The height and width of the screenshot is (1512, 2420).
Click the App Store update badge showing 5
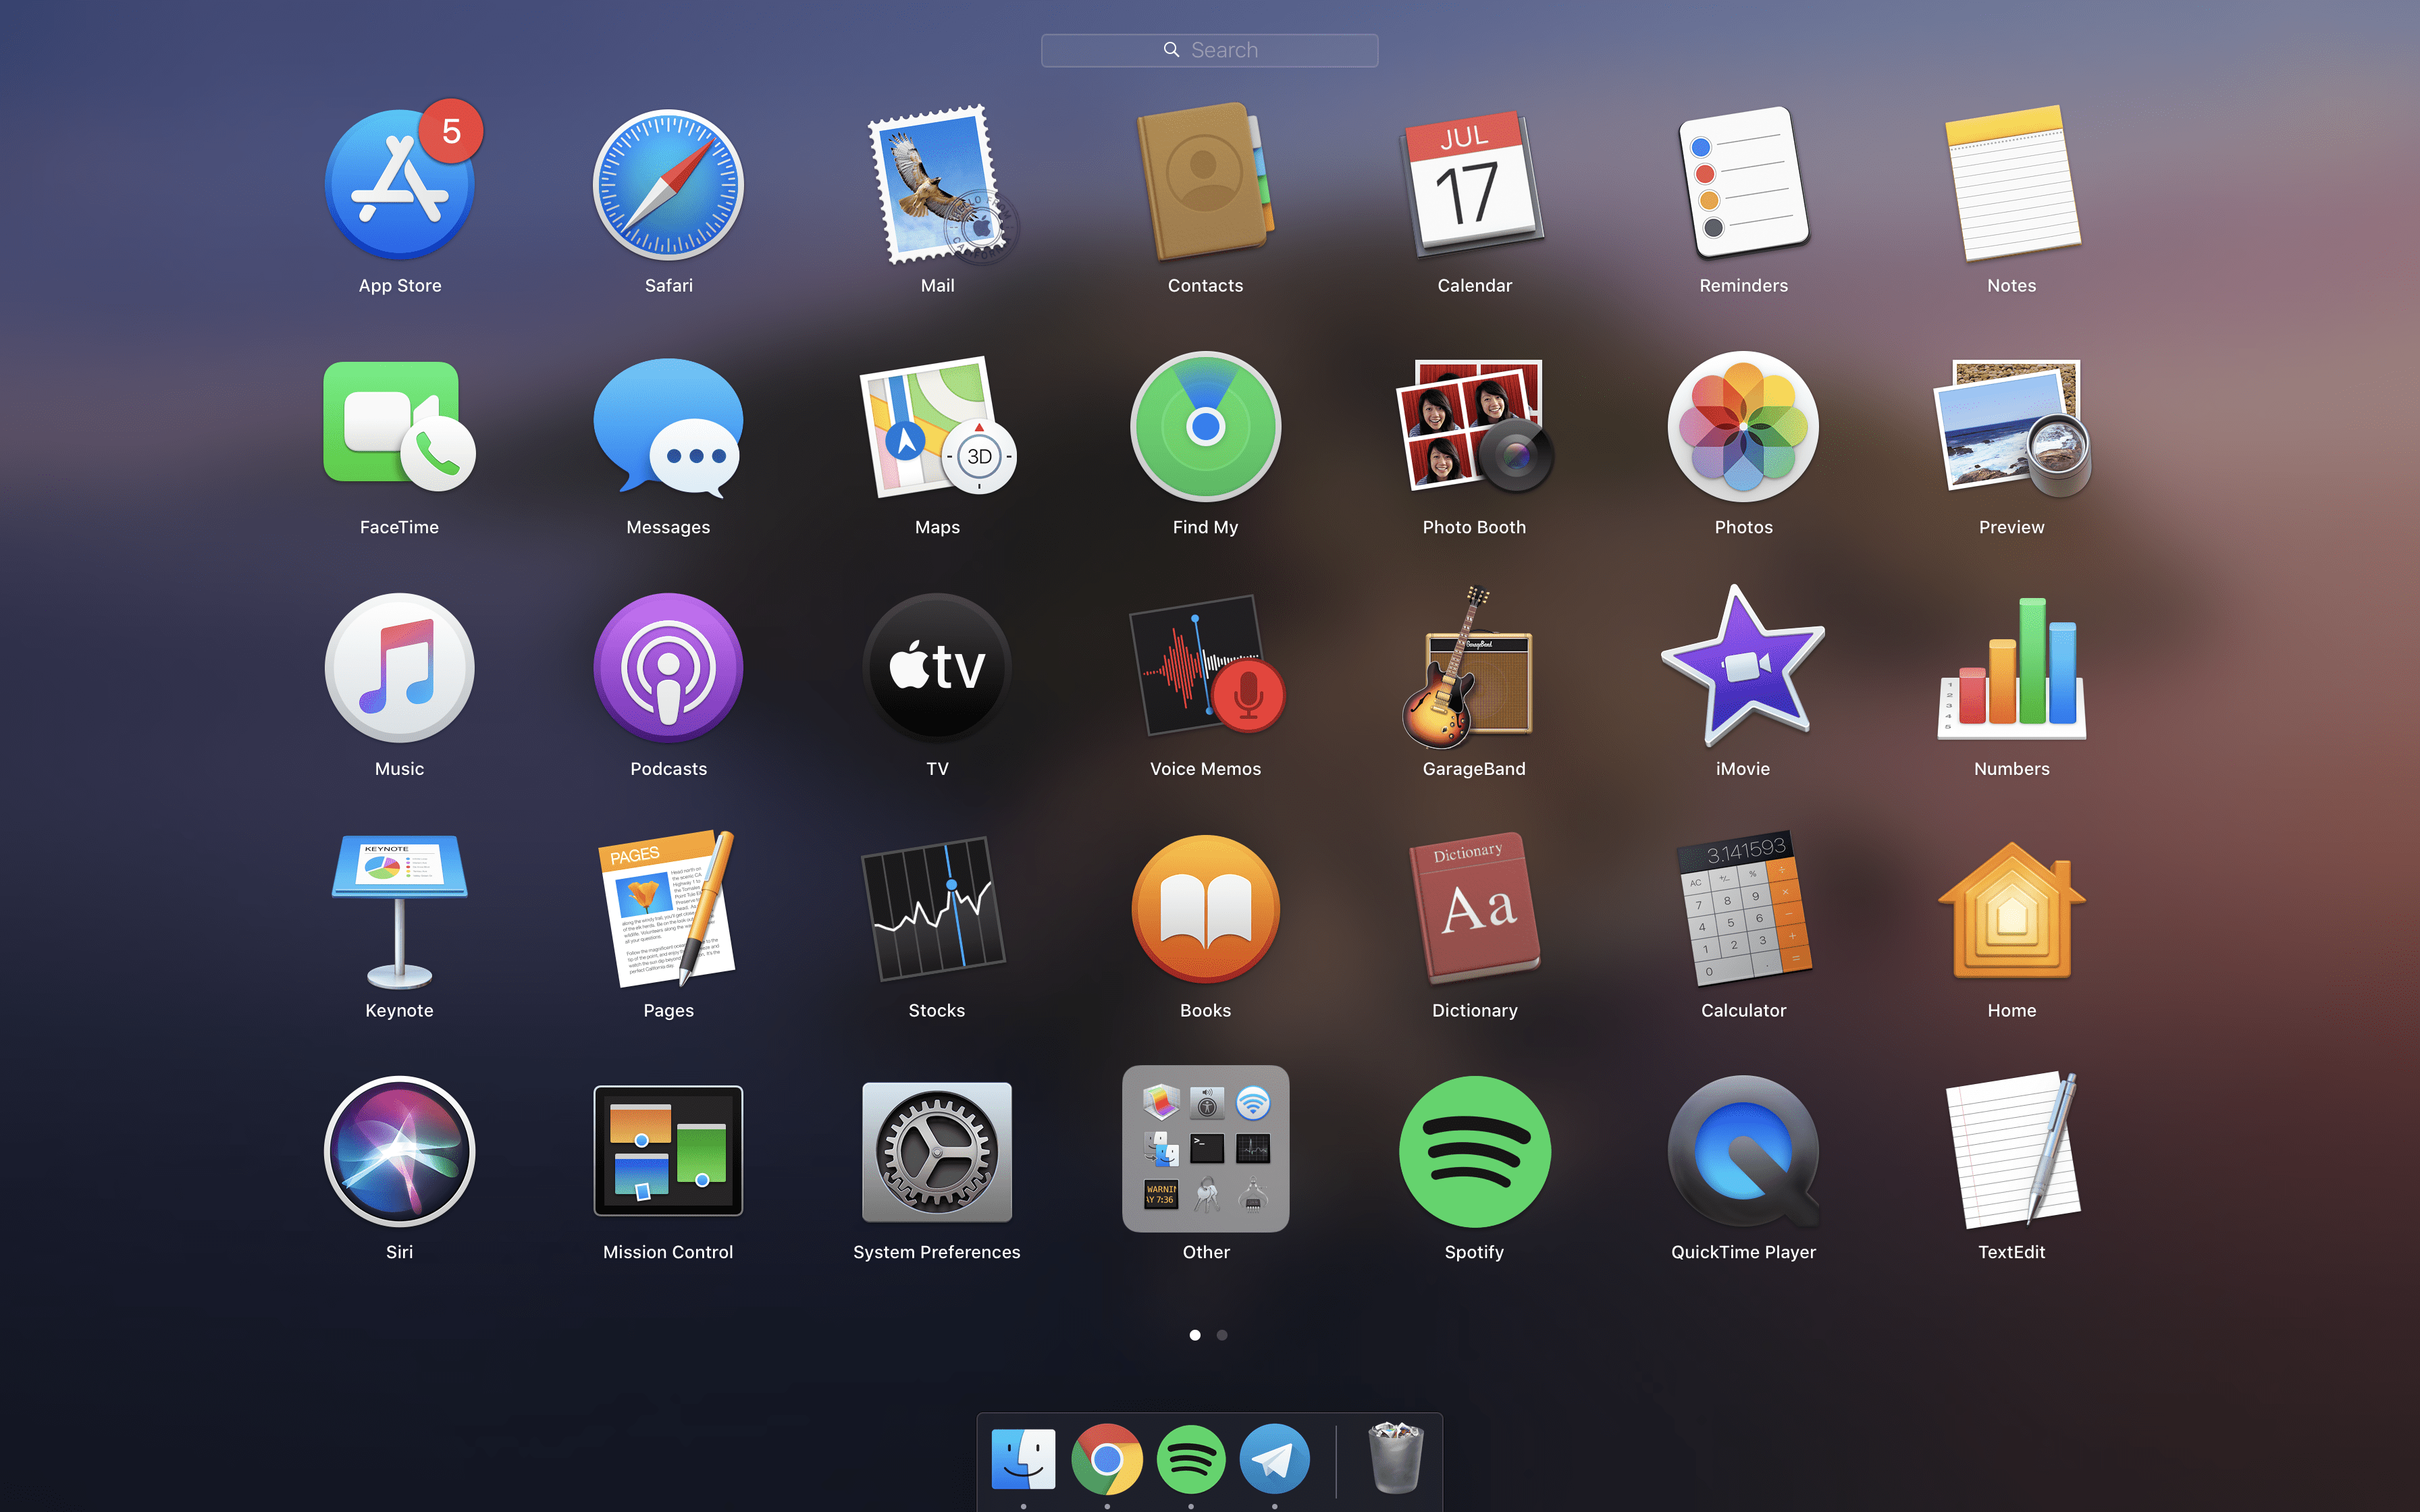451,131
